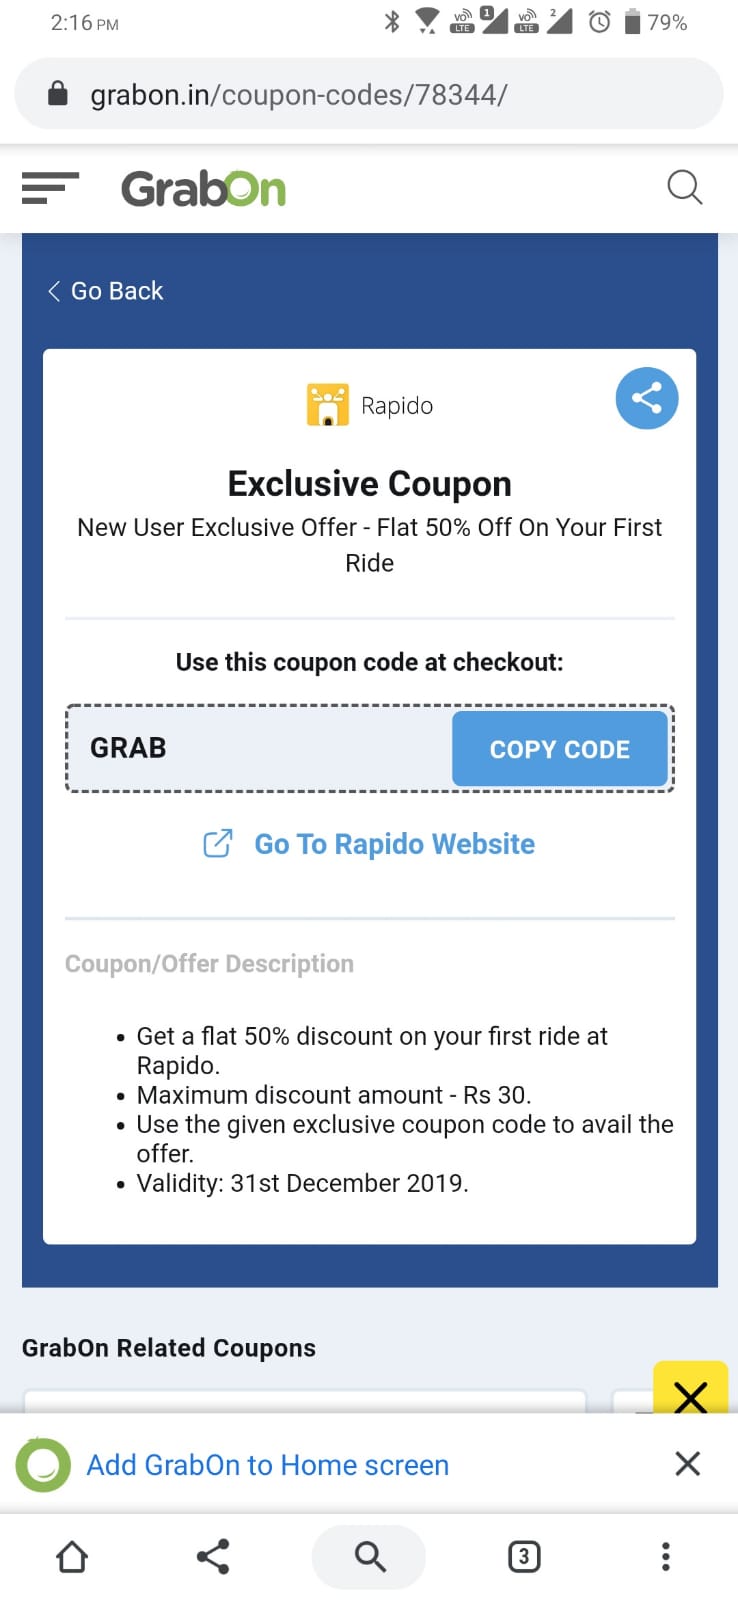Image resolution: width=738 pixels, height=1600 pixels.
Task: Tap Add GrabOn to Home screen
Action: coord(268,1465)
